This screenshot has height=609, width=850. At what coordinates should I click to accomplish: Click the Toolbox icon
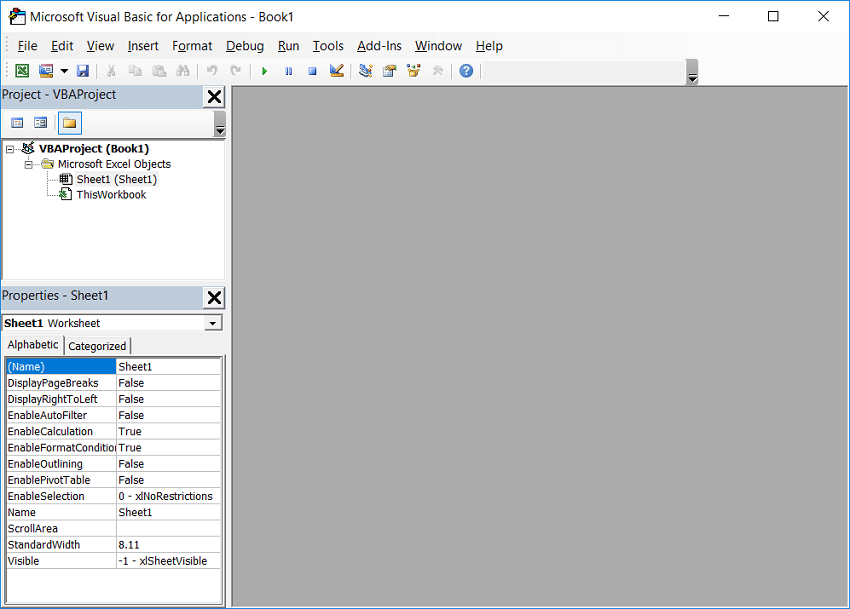point(437,71)
